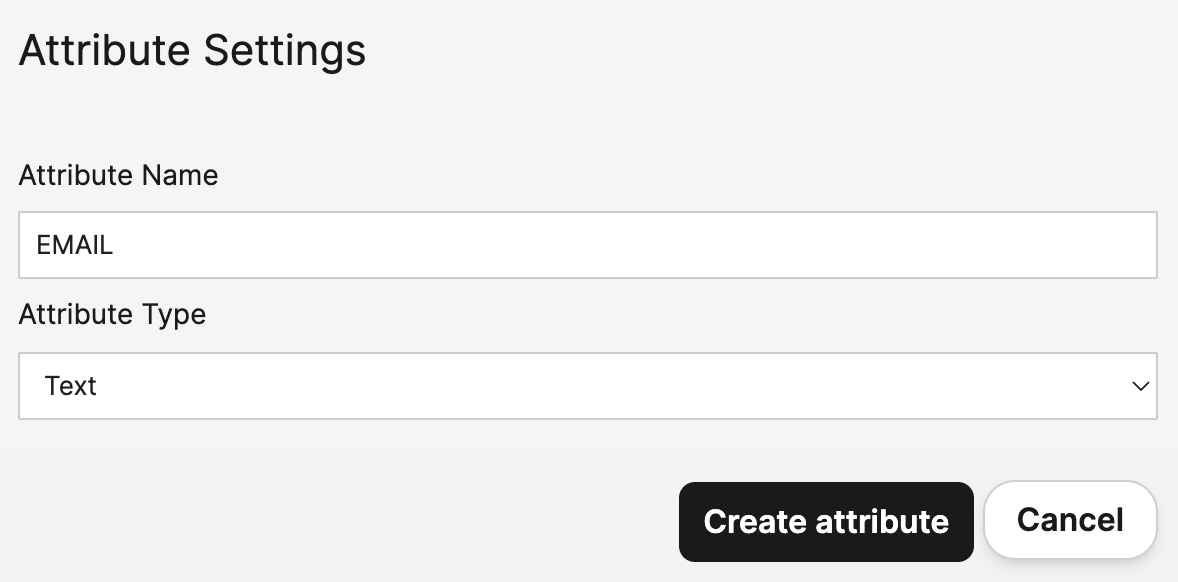Image resolution: width=1178 pixels, height=582 pixels.
Task: Focus the Attribute Name input field
Action: coord(587,245)
